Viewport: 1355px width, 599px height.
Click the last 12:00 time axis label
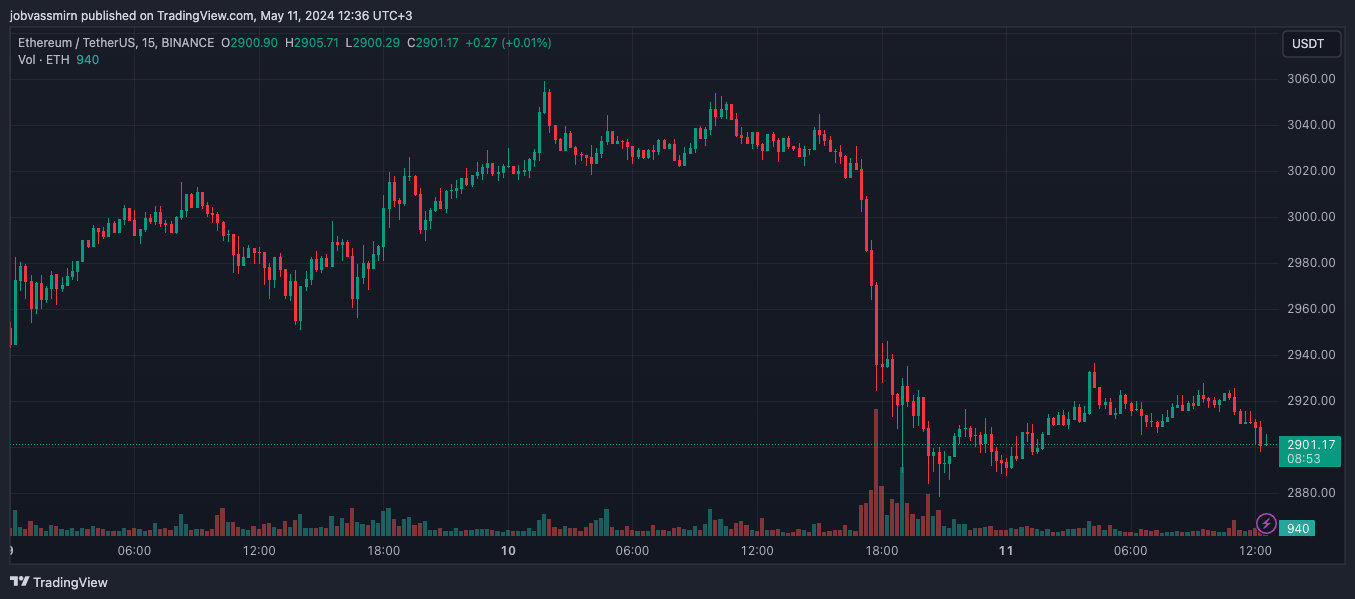point(1255,551)
